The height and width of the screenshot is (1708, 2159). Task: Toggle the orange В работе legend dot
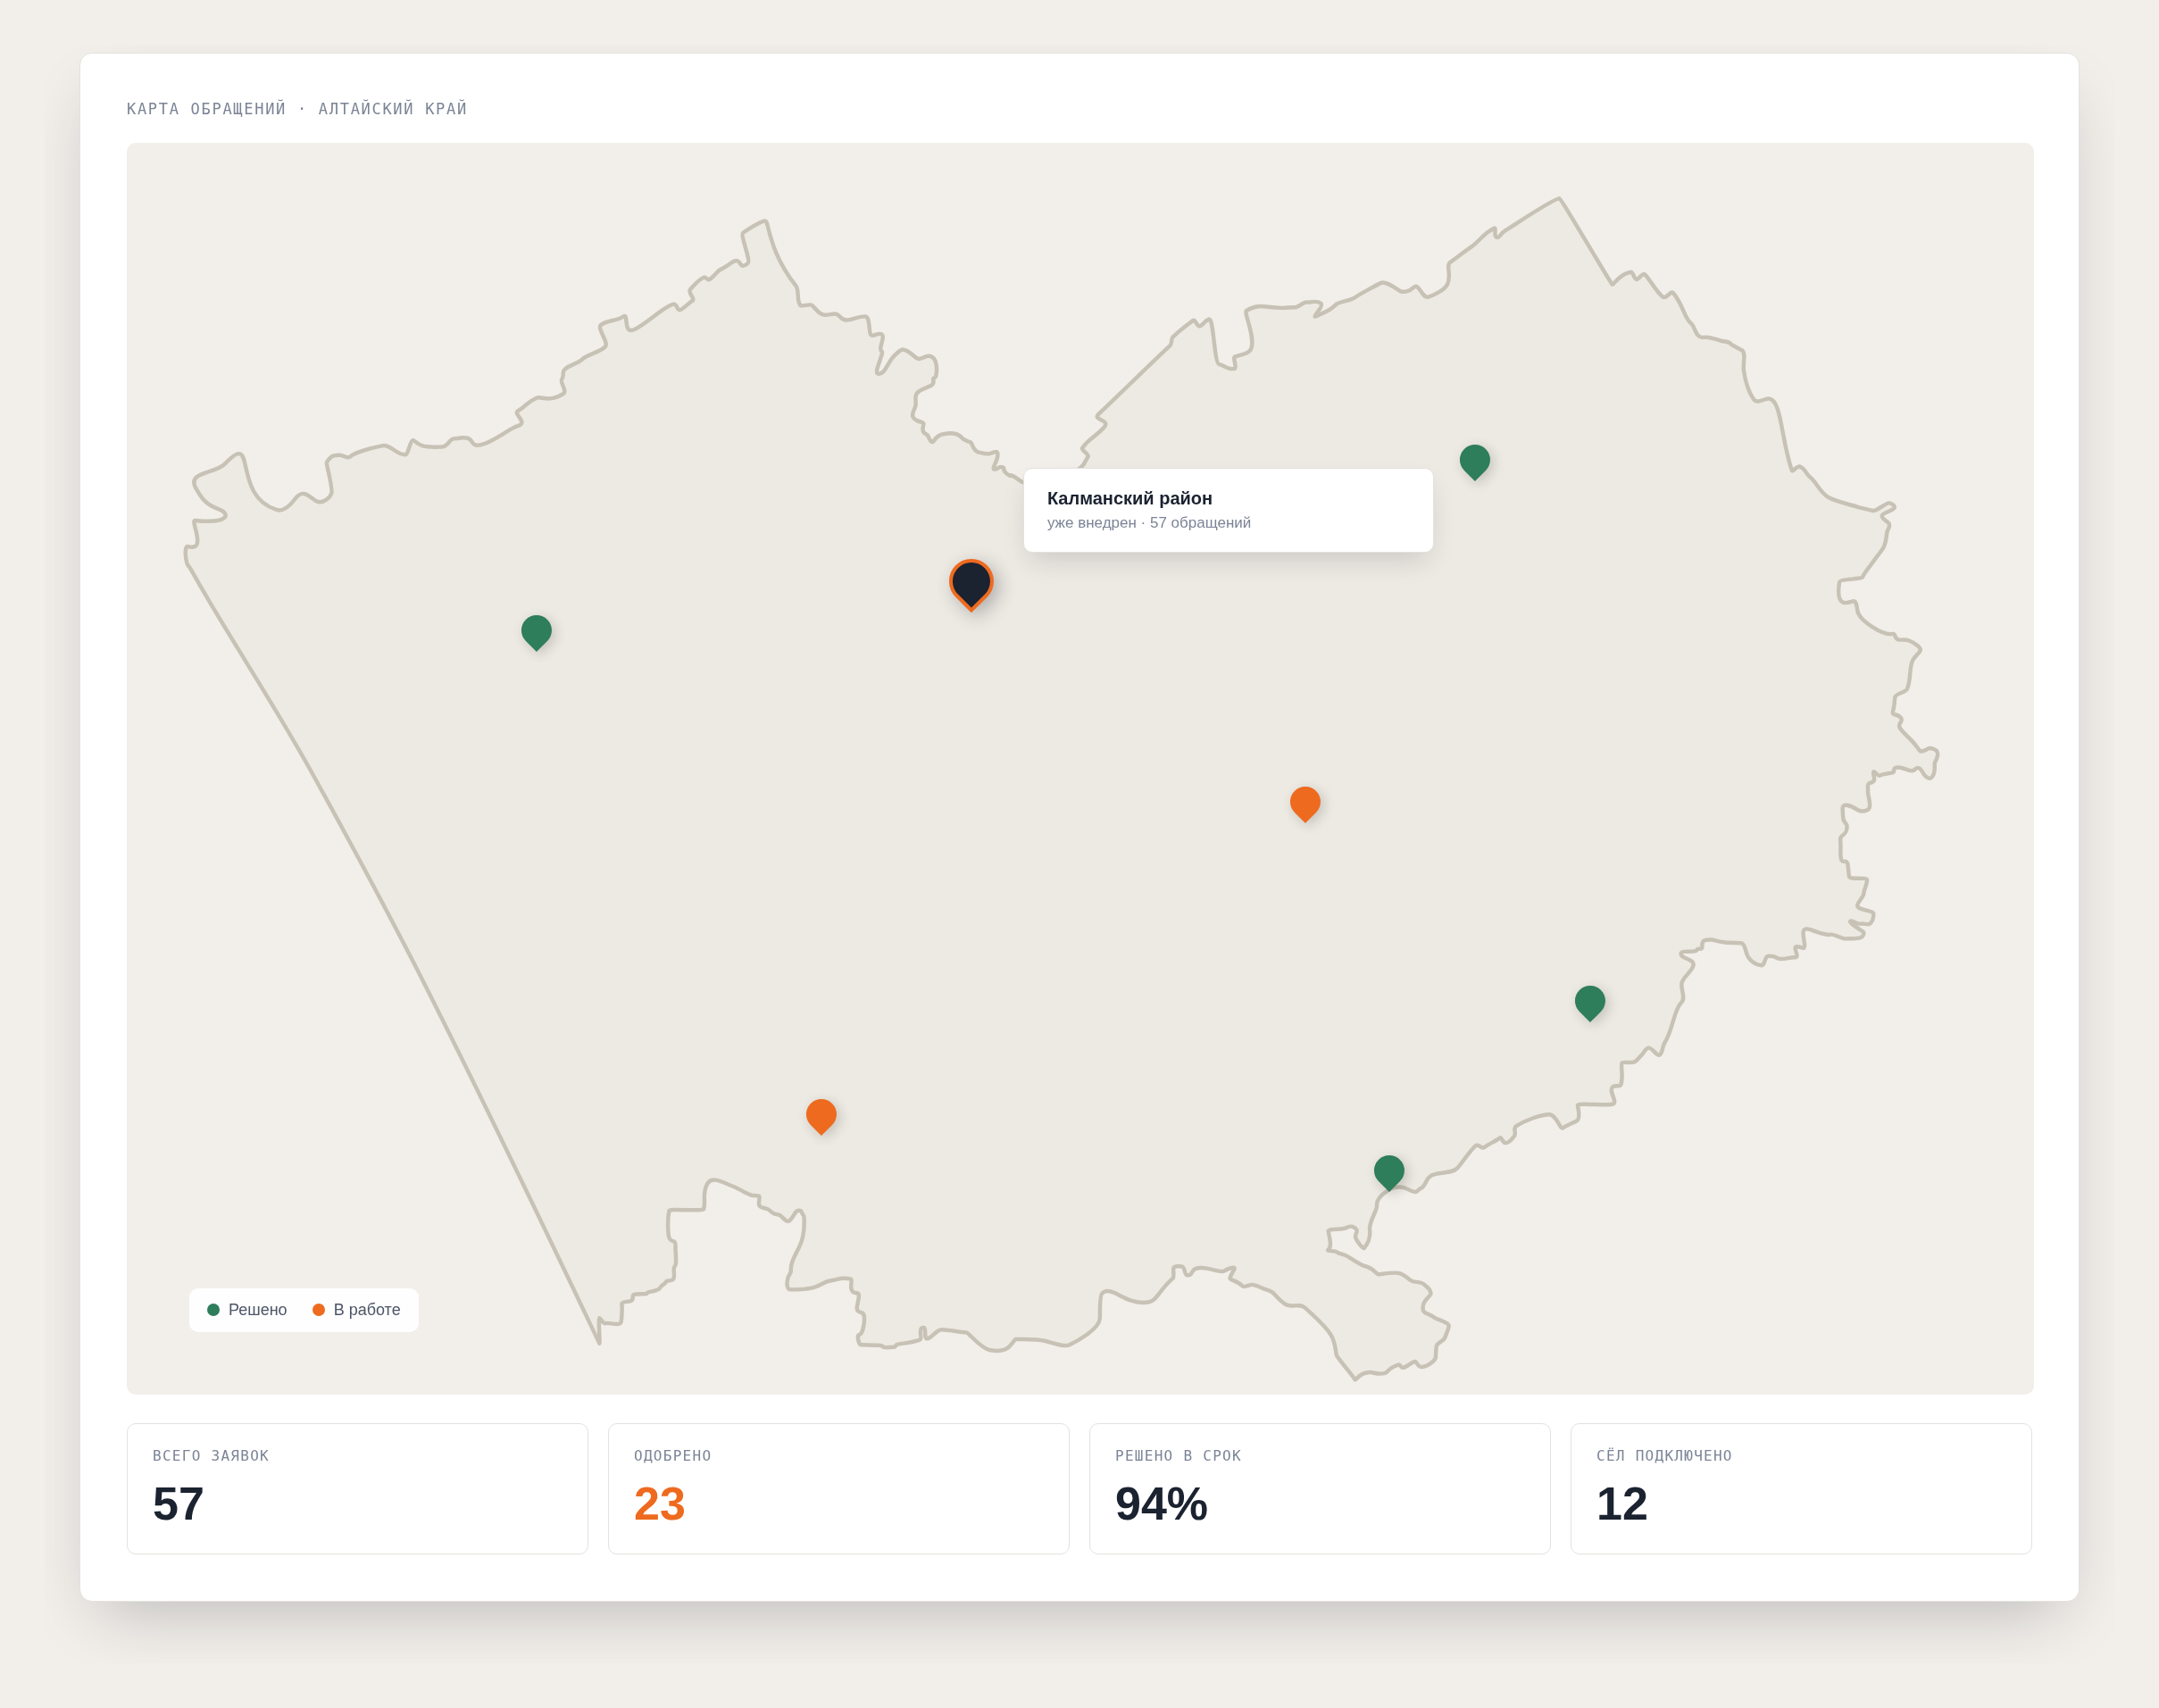click(x=319, y=1310)
